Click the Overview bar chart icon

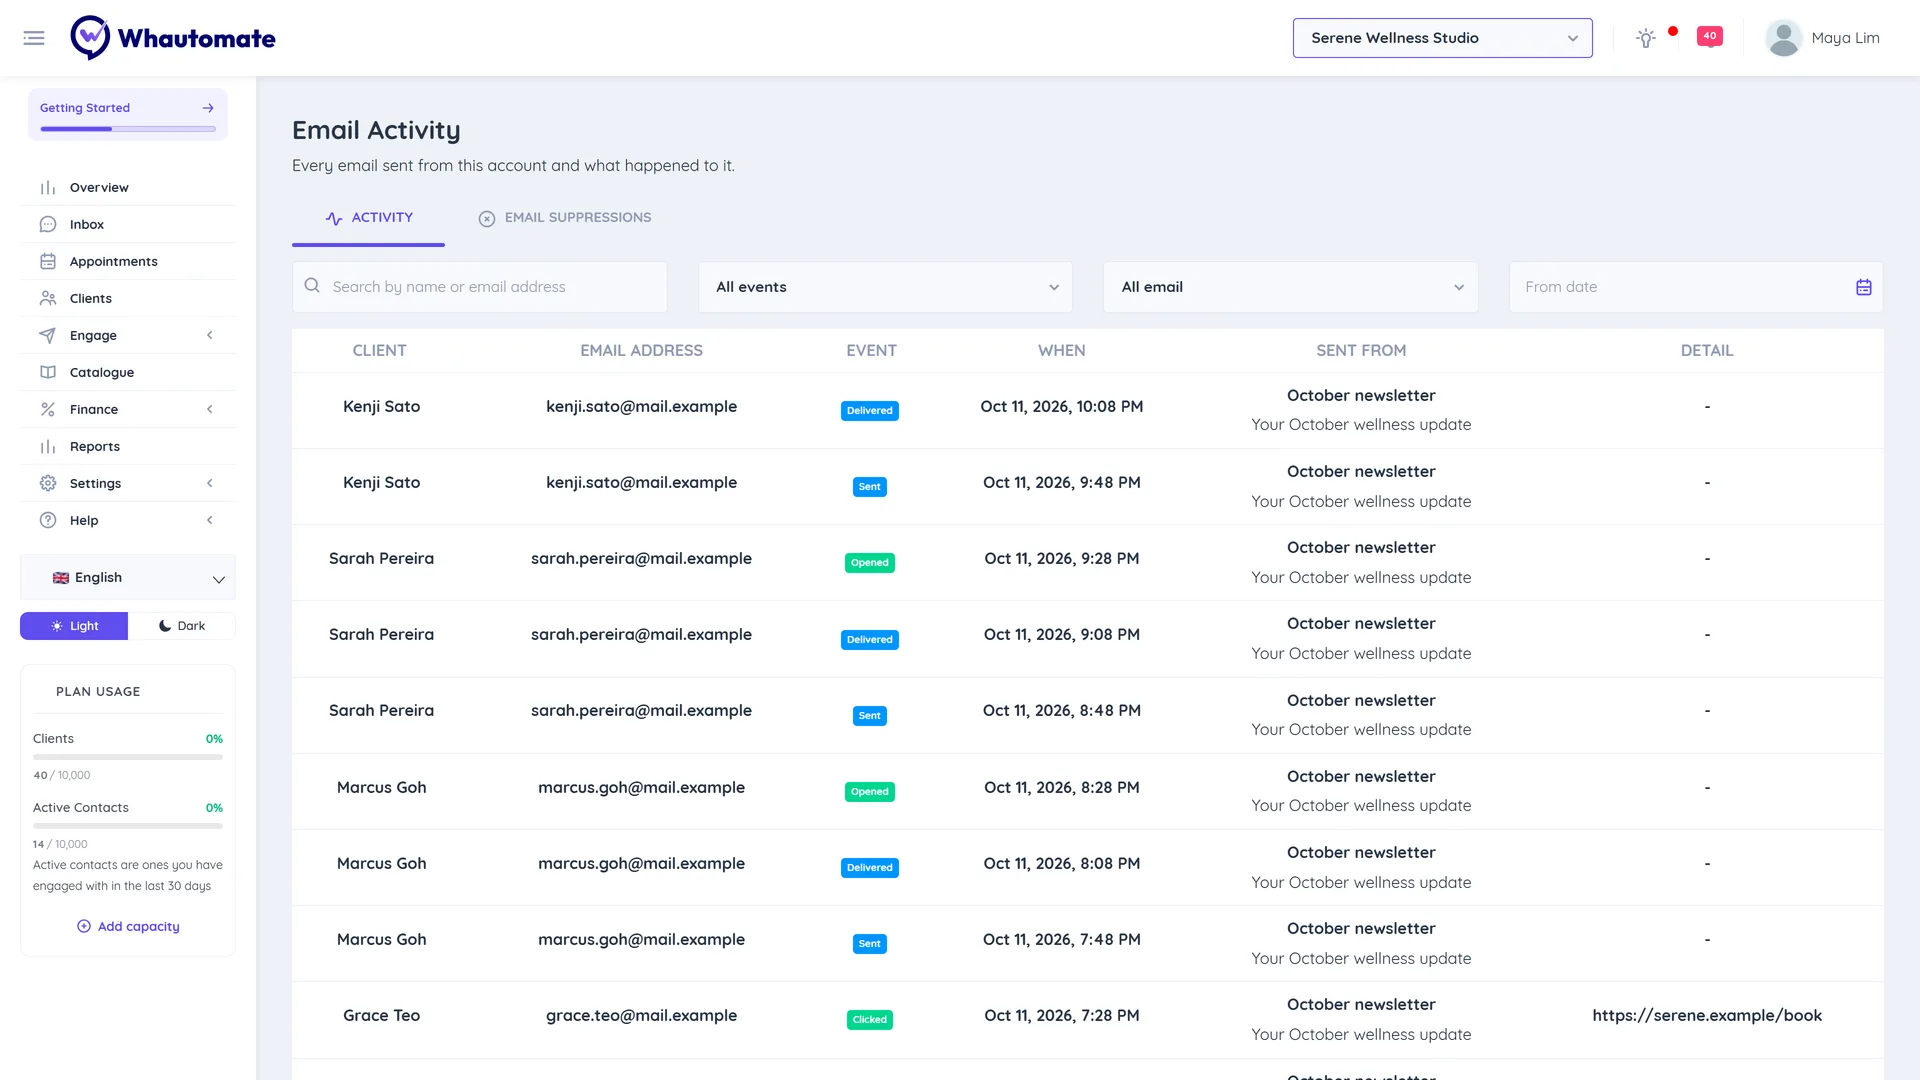[48, 188]
